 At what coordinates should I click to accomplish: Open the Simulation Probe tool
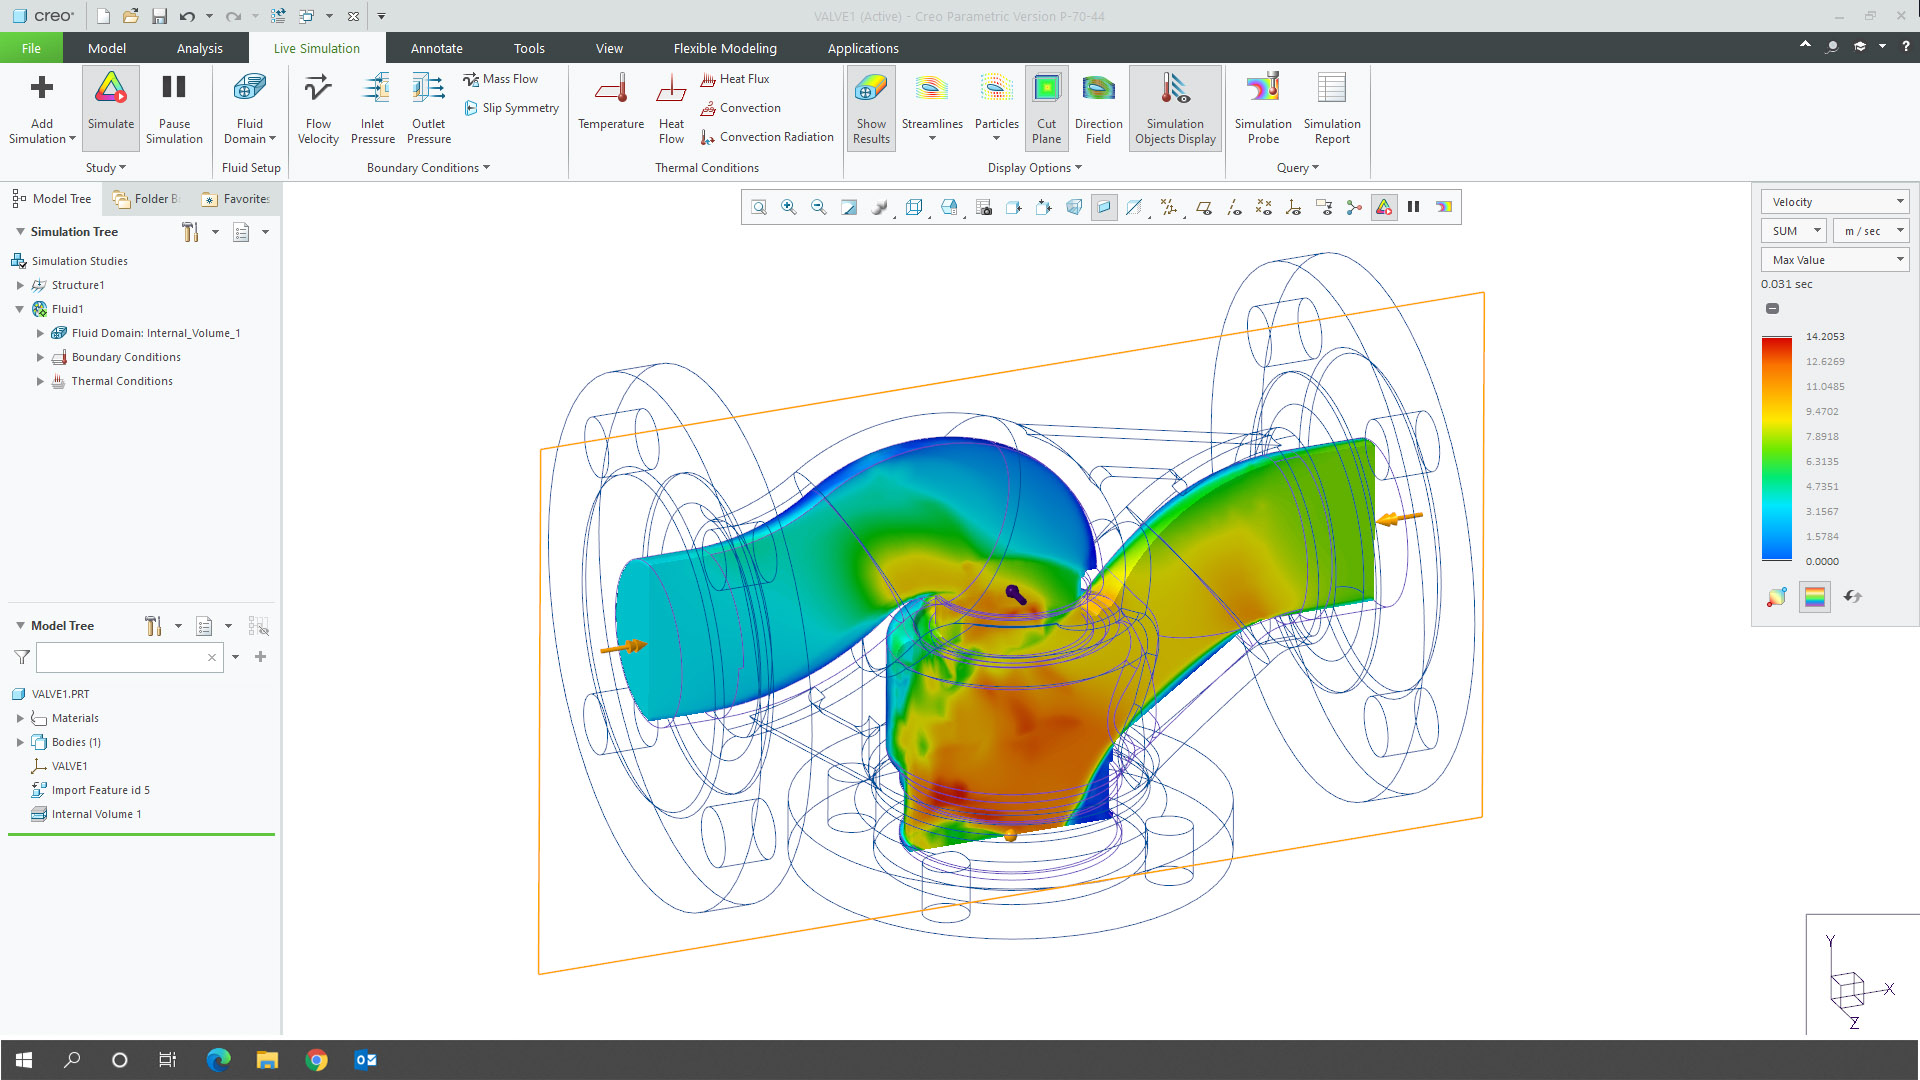point(1262,107)
